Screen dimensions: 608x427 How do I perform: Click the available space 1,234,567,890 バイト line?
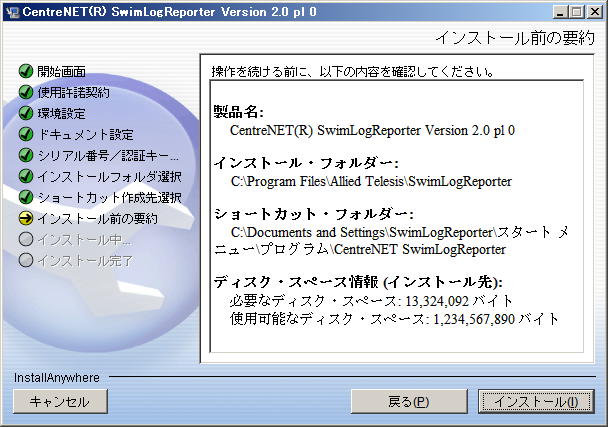[394, 319]
